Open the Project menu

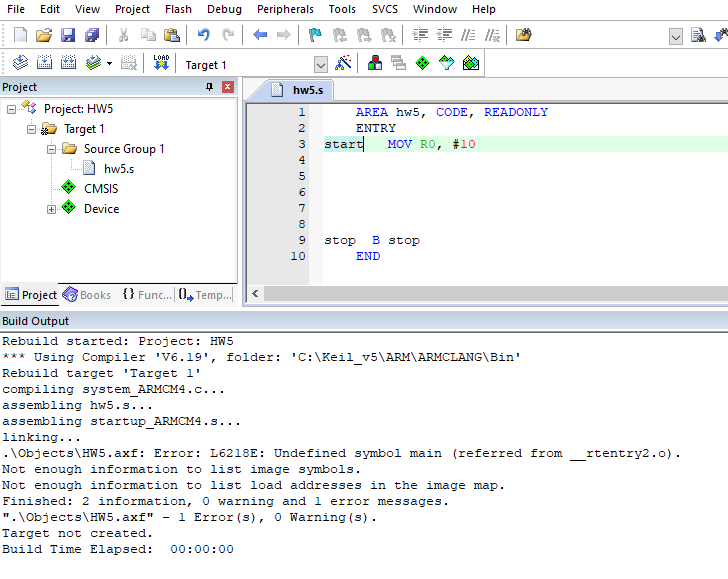[x=132, y=9]
